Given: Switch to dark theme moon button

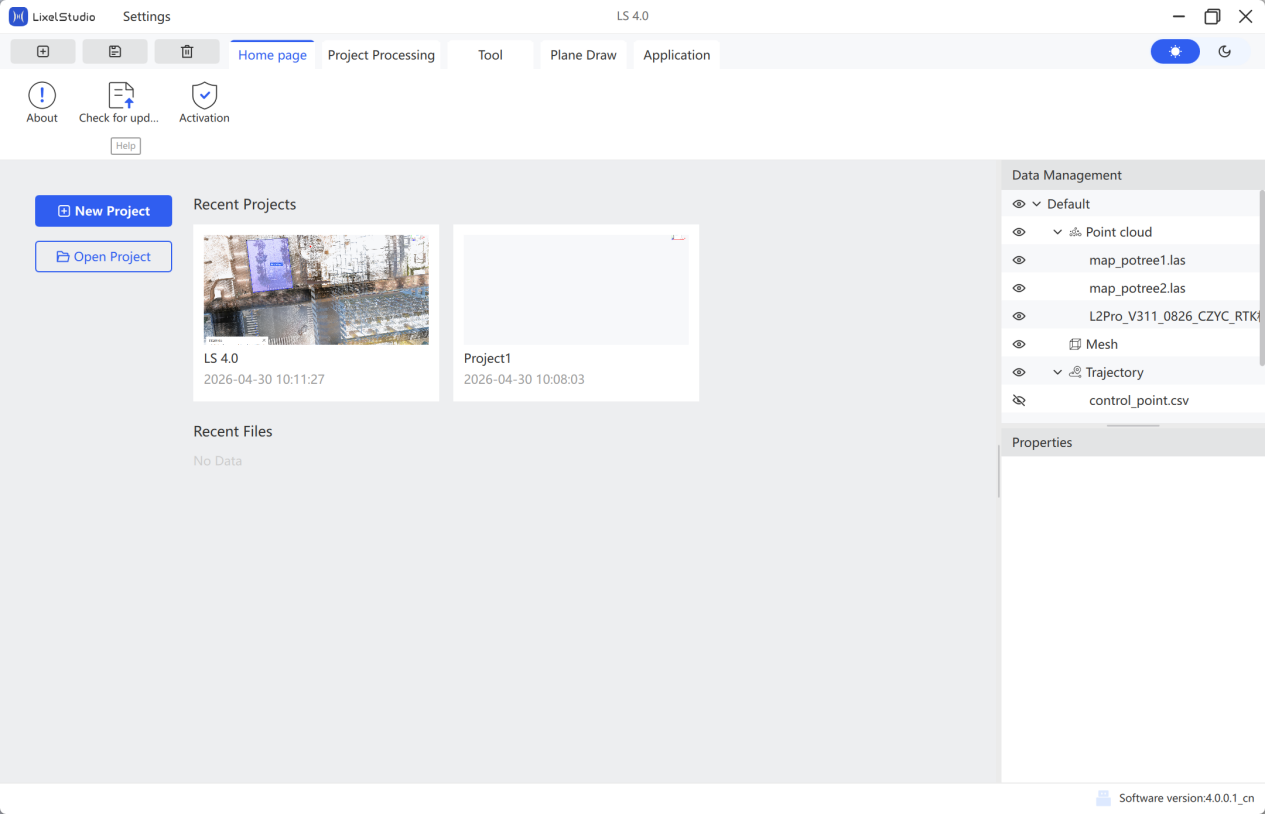Looking at the screenshot, I should point(1225,51).
